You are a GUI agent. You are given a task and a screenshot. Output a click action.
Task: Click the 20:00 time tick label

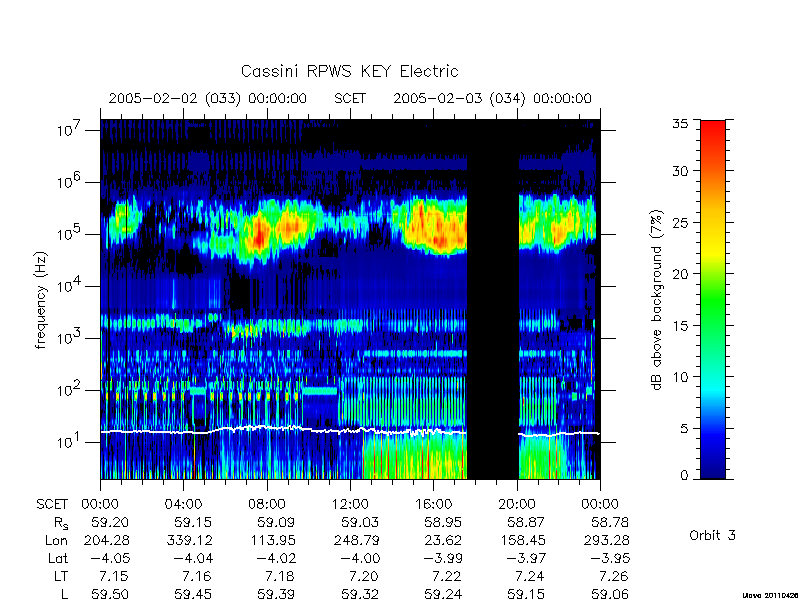517,504
